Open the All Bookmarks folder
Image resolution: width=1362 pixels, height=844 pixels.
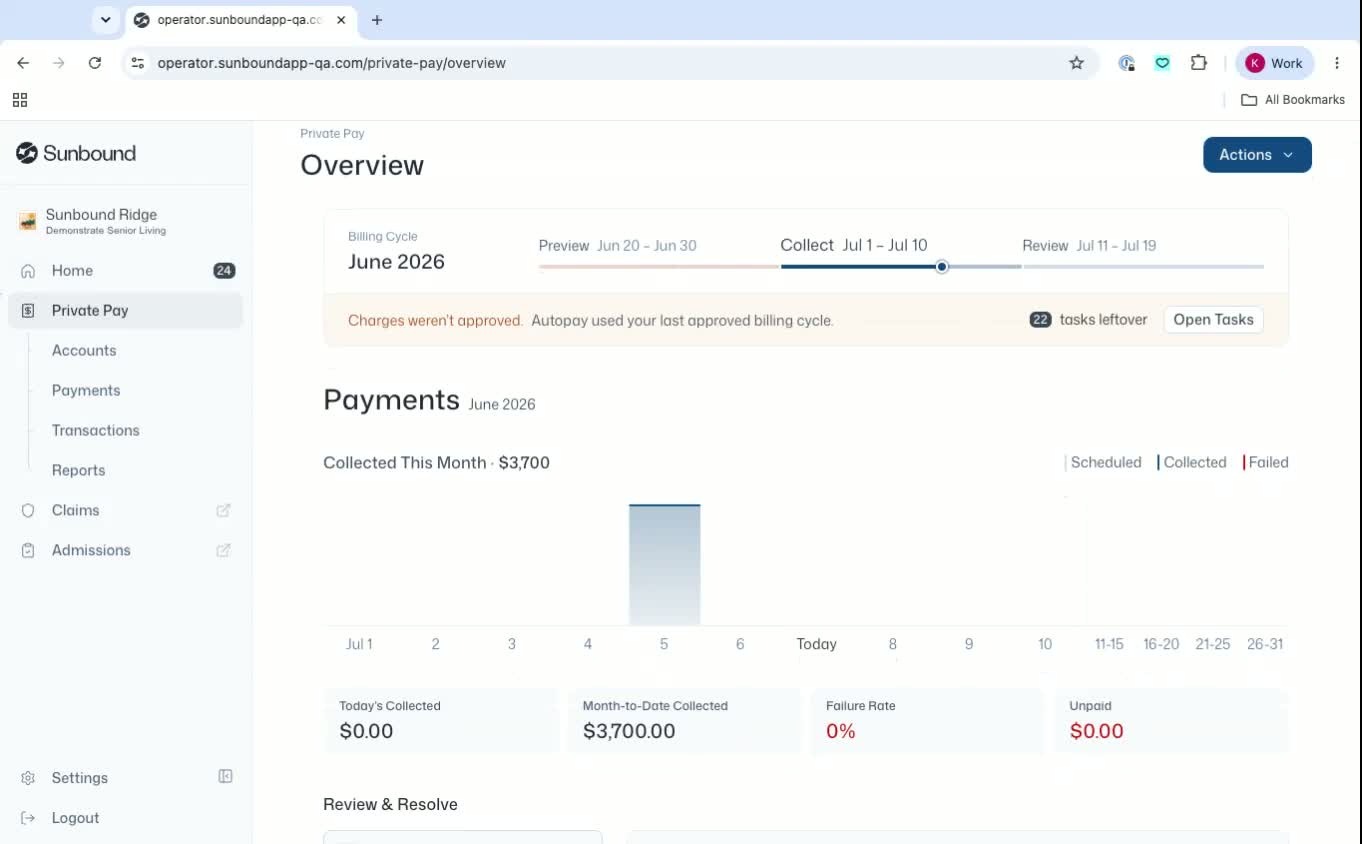click(x=1293, y=100)
